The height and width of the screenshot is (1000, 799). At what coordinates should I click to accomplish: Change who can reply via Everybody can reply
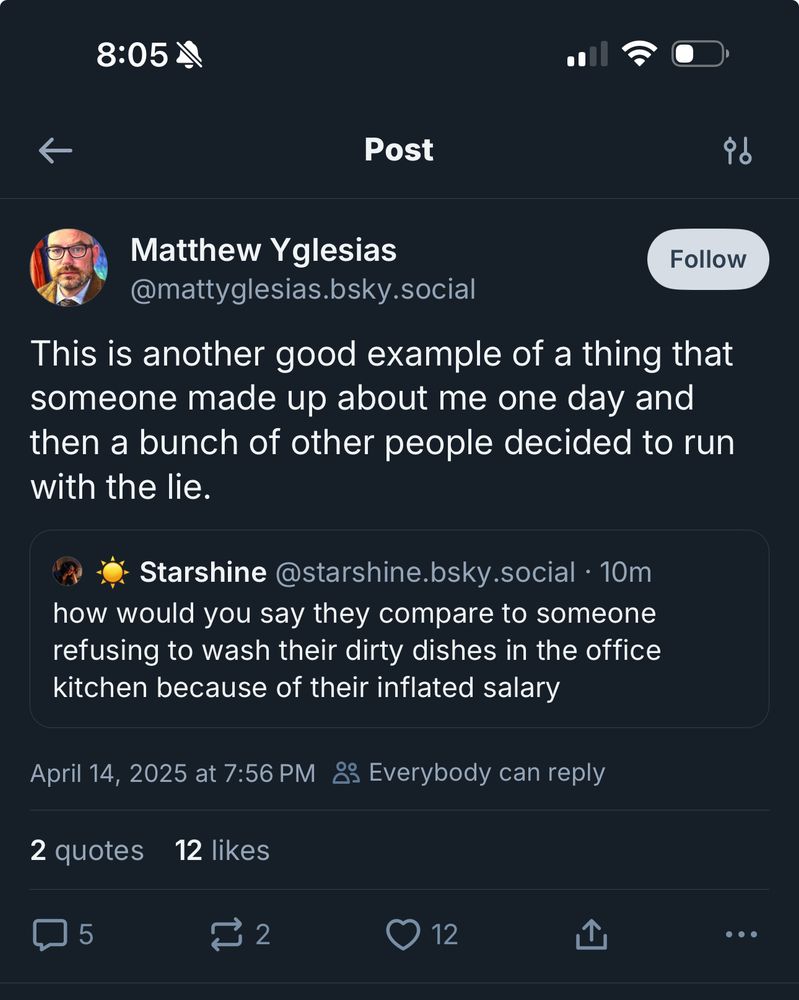tap(487, 771)
